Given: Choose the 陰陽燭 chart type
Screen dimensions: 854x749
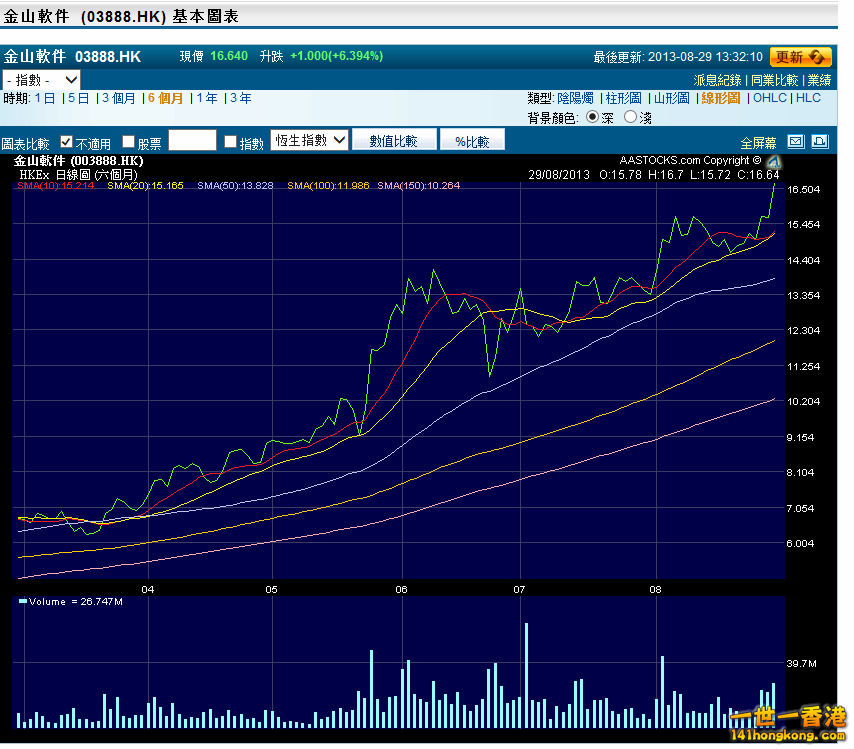Looking at the screenshot, I should 575,98.
